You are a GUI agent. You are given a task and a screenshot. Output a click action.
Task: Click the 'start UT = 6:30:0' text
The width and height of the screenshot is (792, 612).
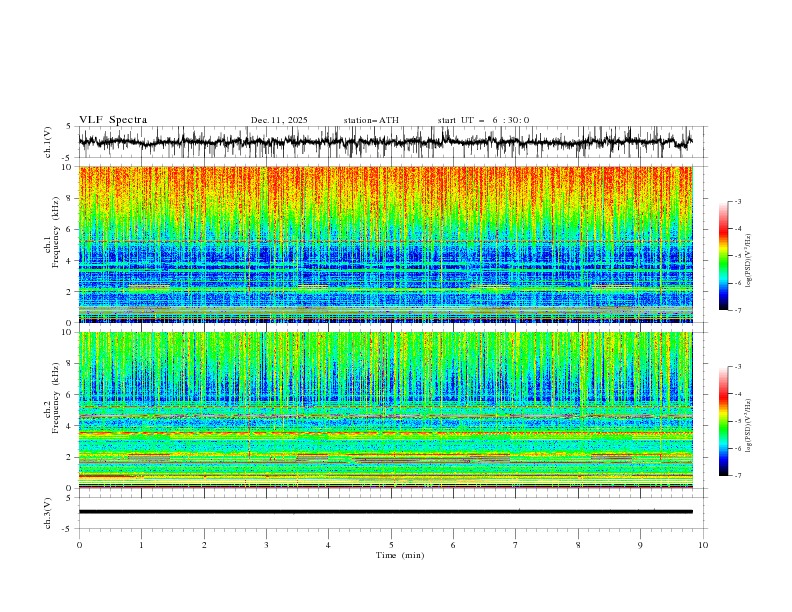pyautogui.click(x=483, y=120)
